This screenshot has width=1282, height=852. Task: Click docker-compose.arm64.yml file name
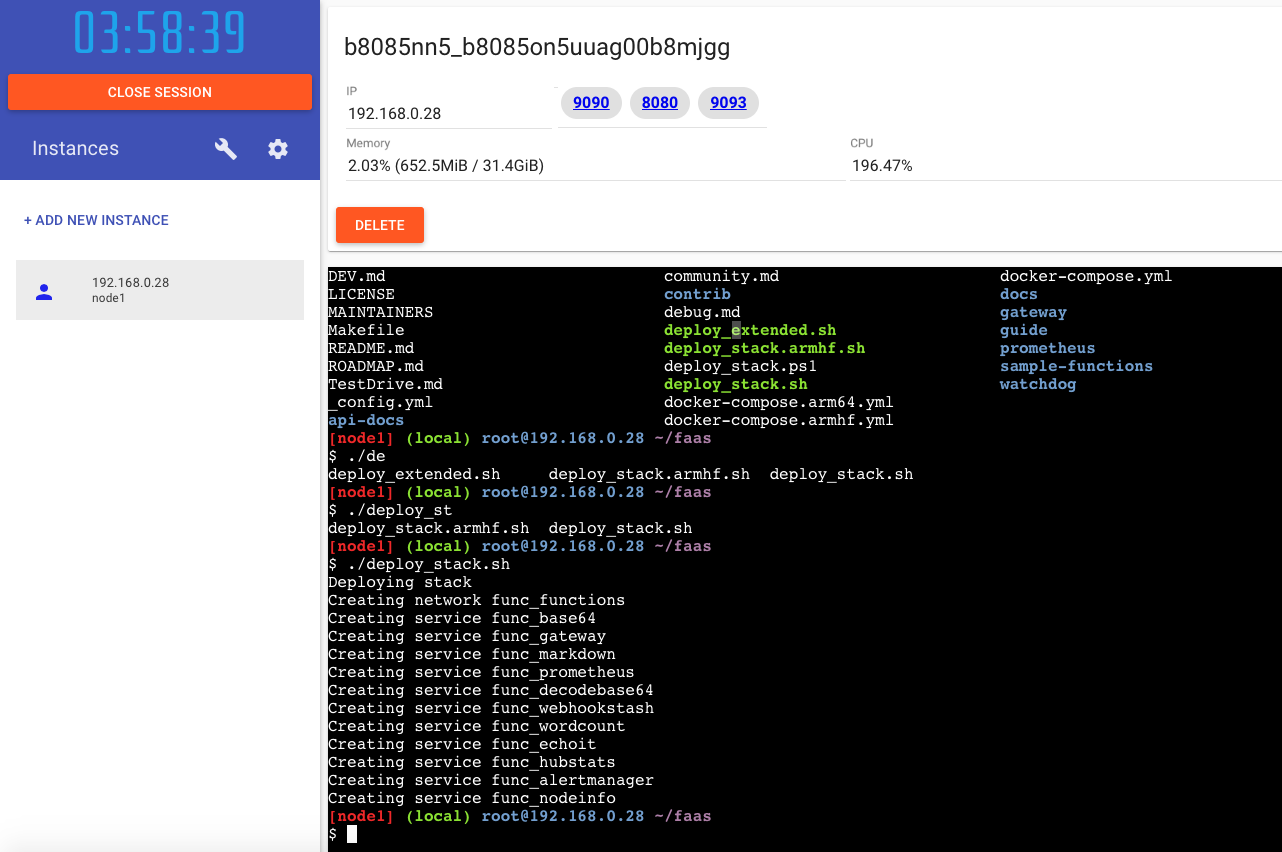[778, 402]
